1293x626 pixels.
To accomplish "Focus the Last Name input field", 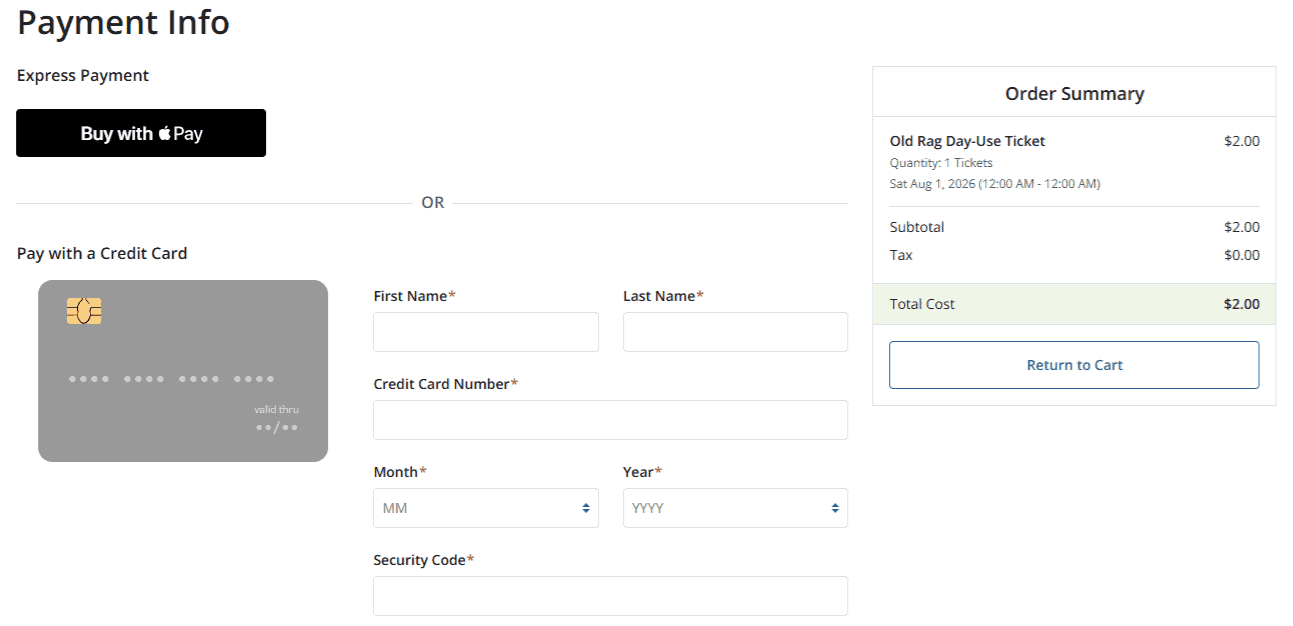I will (x=735, y=332).
